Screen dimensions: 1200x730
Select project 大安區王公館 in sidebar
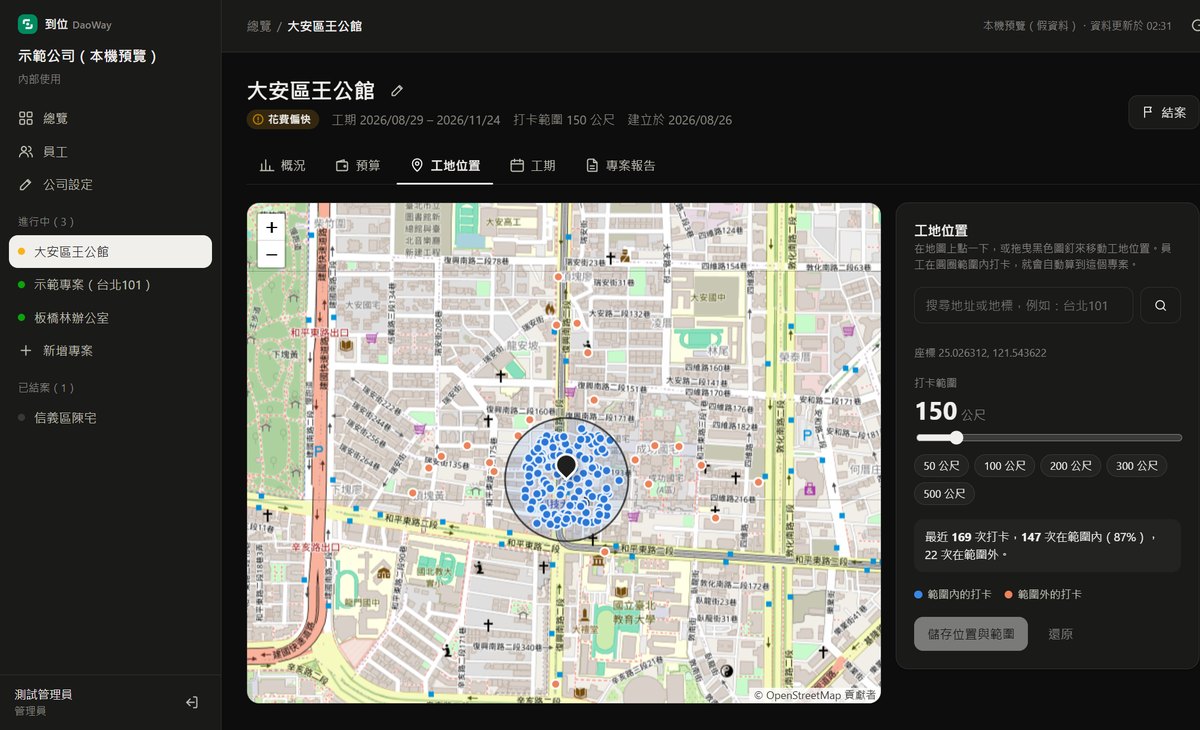click(110, 252)
